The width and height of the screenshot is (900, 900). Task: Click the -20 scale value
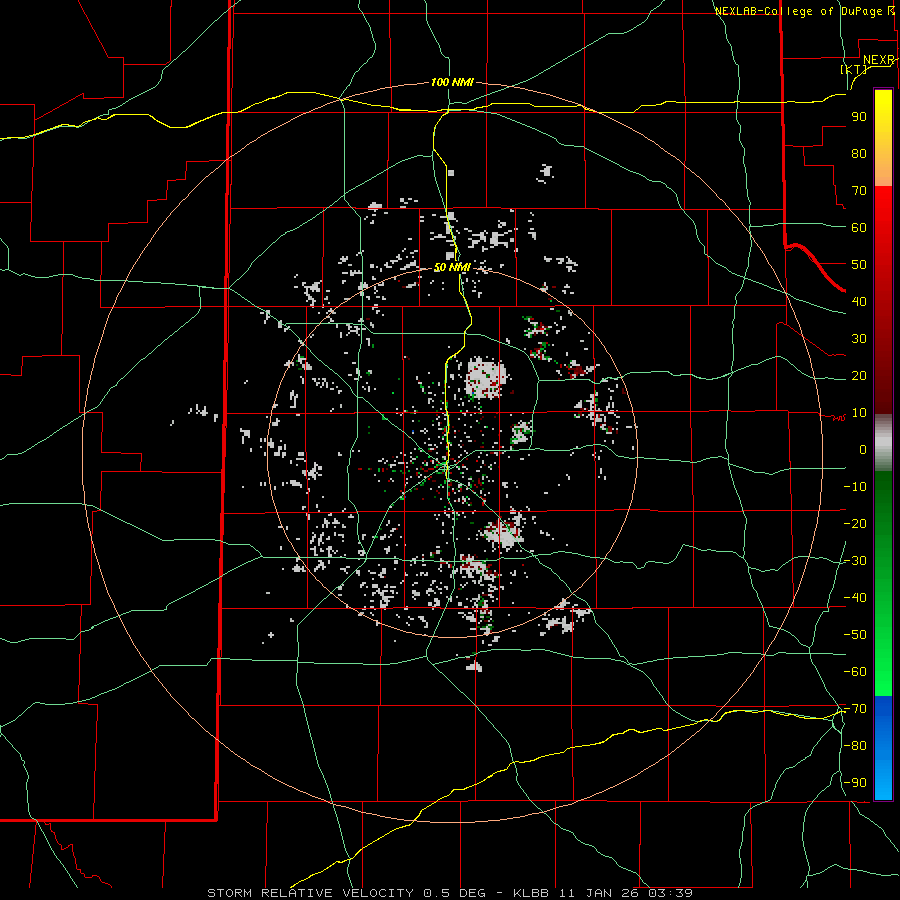(855, 523)
